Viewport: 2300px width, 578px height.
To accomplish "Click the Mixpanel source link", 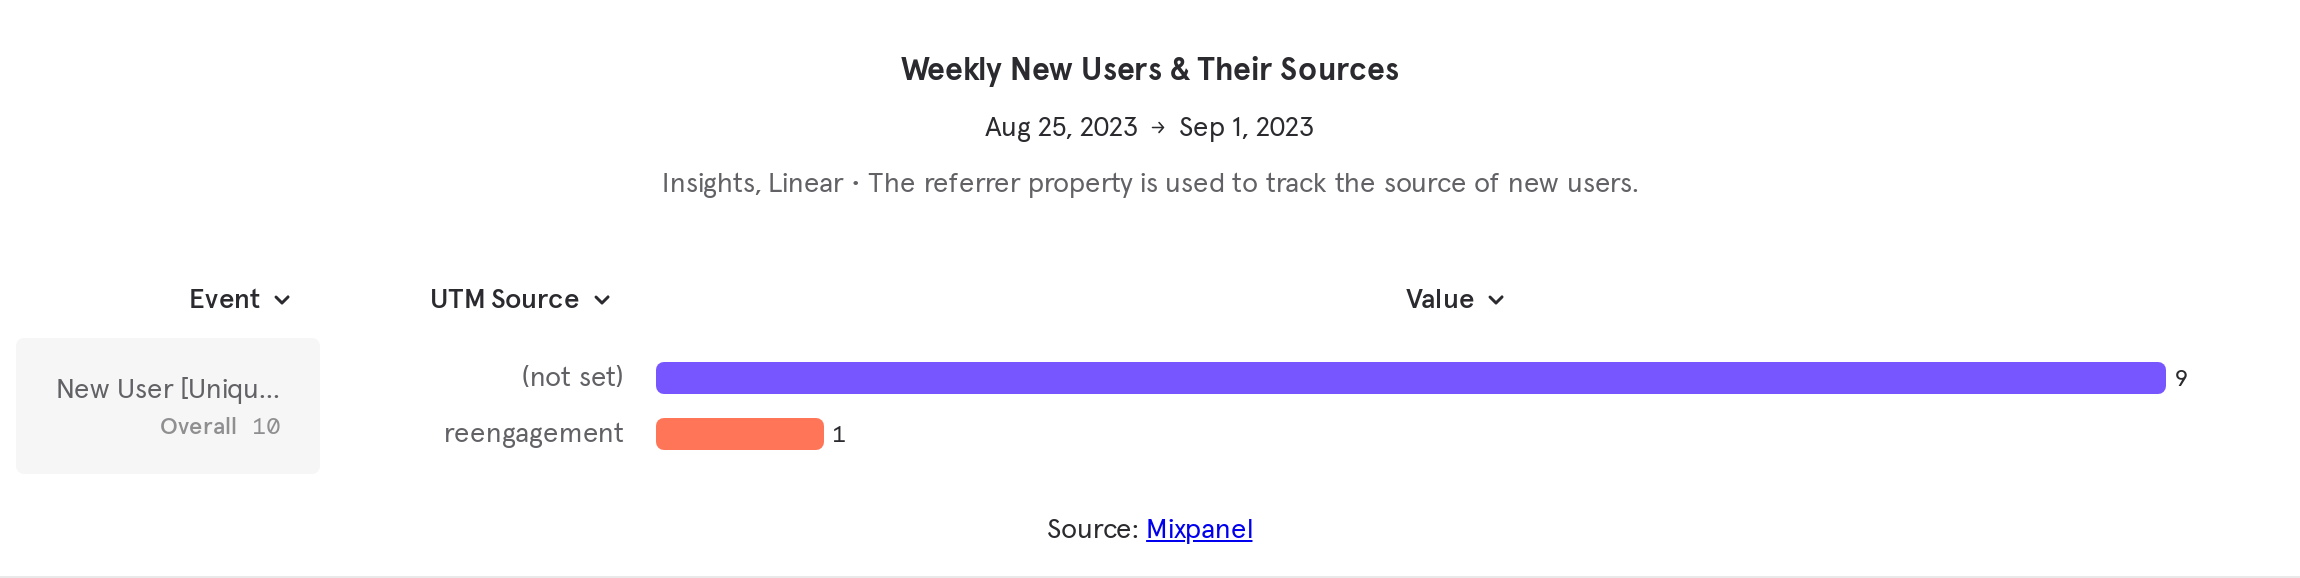I will (x=1198, y=529).
